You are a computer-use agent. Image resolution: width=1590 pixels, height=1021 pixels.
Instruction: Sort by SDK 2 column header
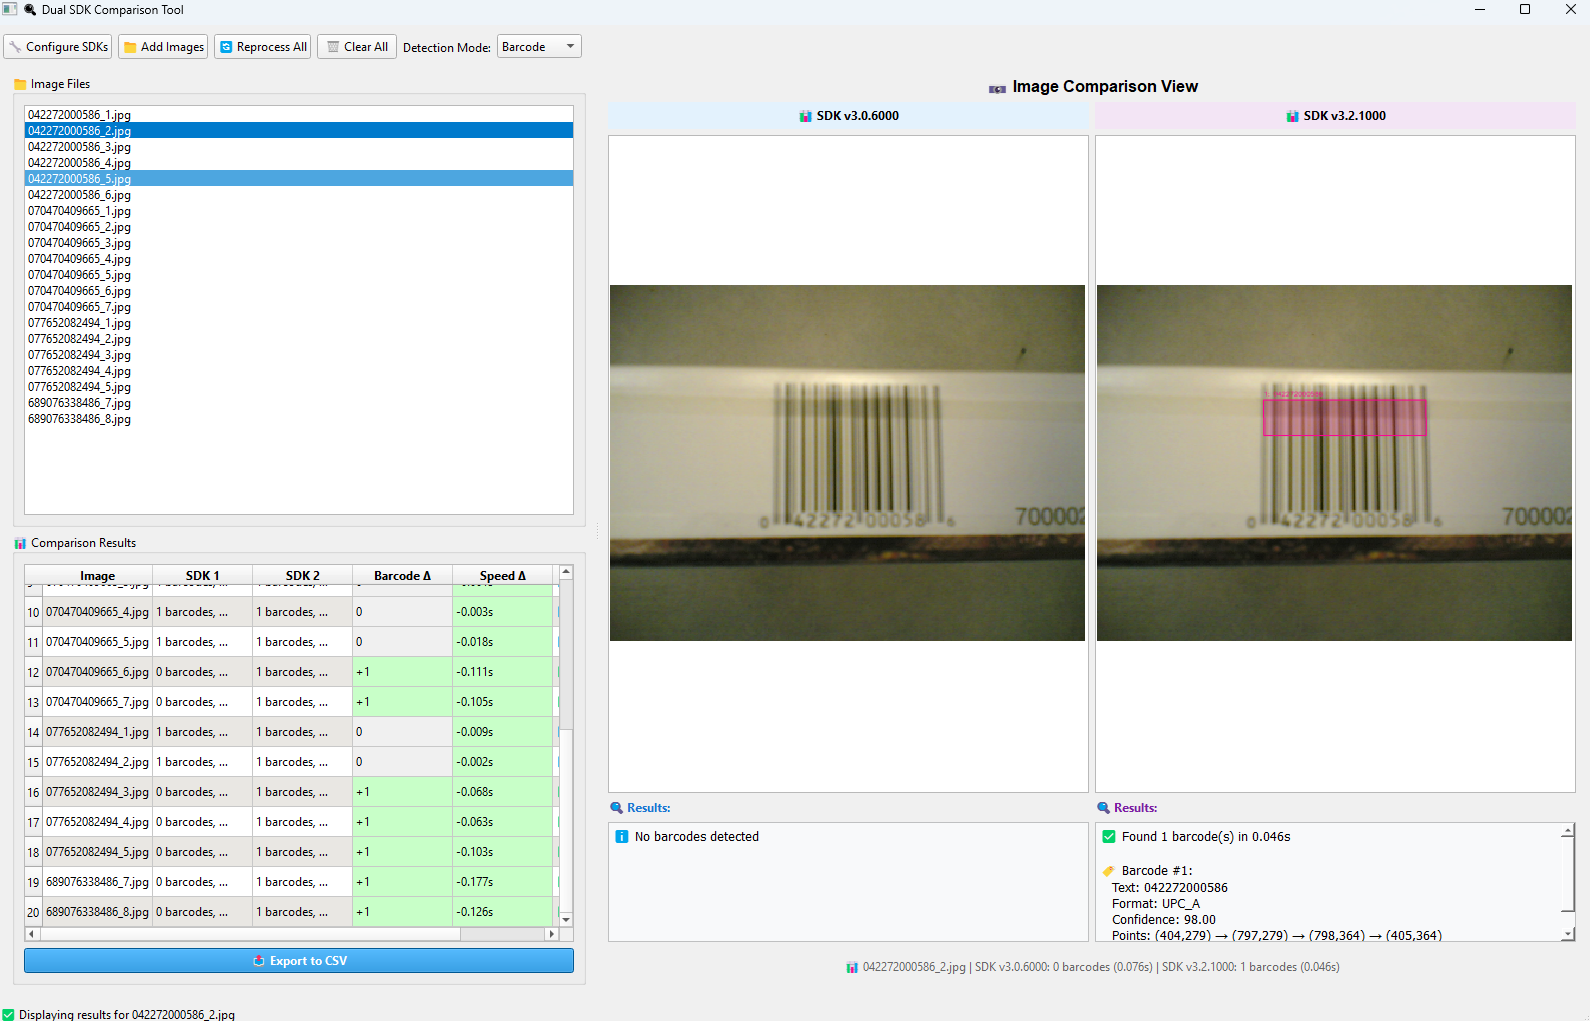click(302, 576)
